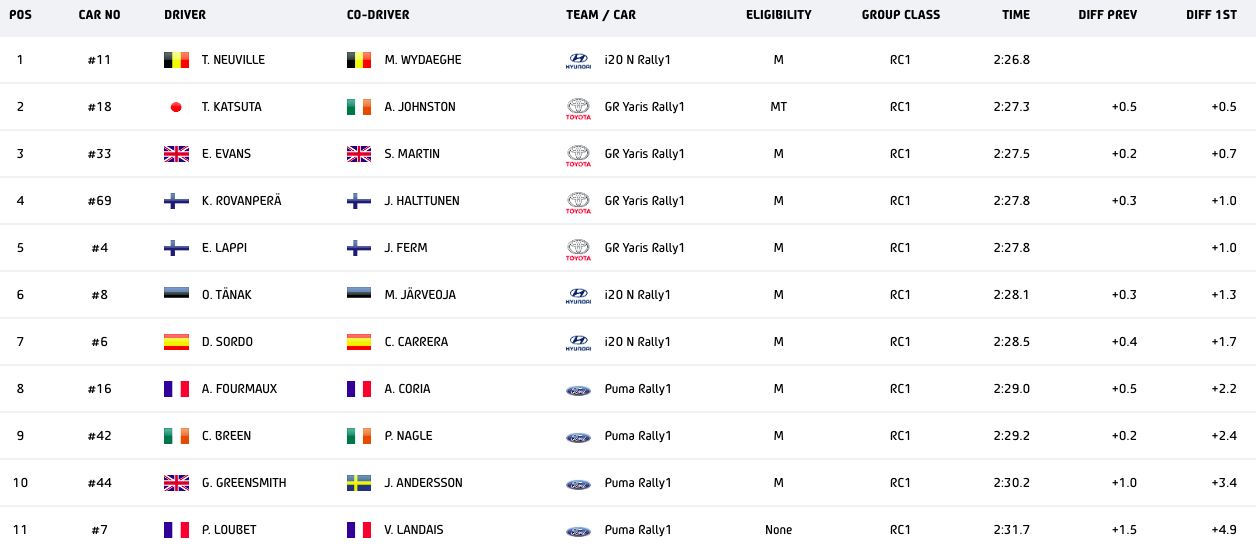Click the Estonian flag next to O. Tänak

point(176,295)
